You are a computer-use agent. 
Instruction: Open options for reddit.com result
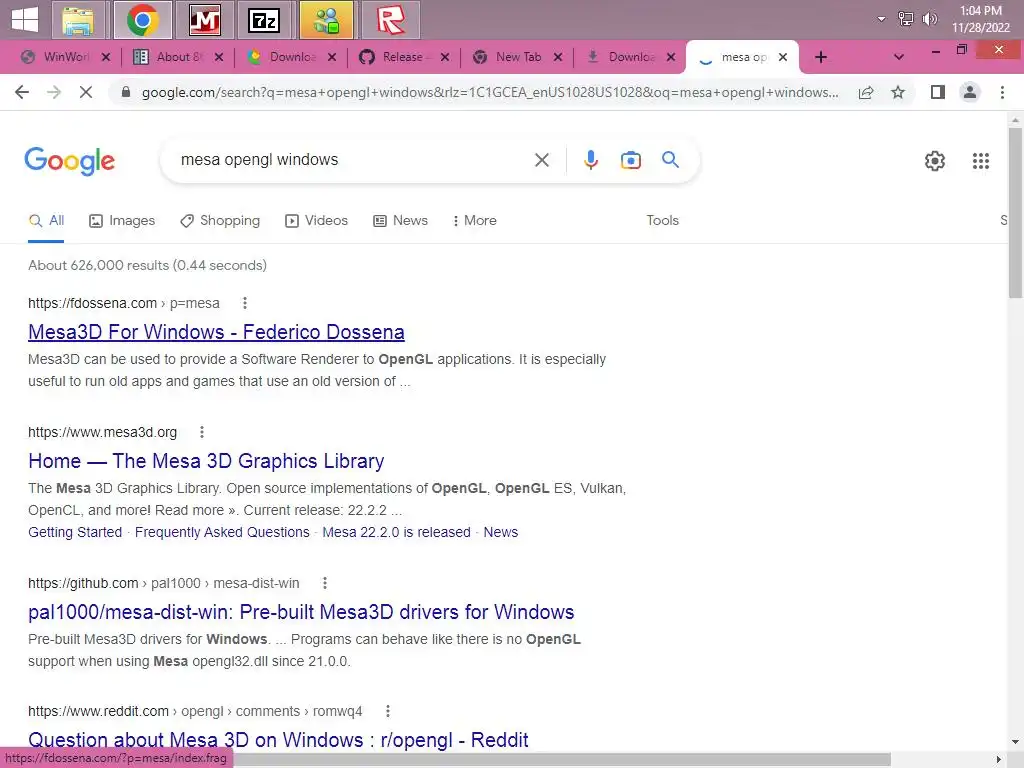pyautogui.click(x=388, y=711)
